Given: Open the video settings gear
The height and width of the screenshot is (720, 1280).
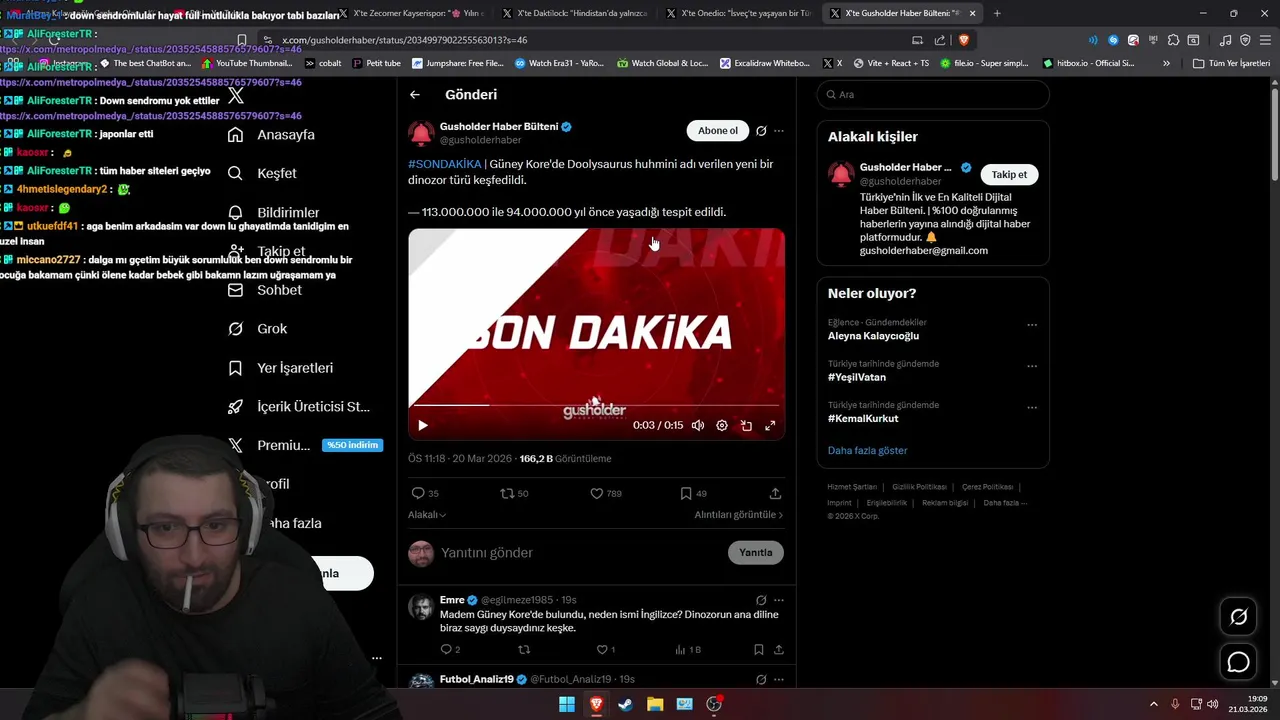Looking at the screenshot, I should pyautogui.click(x=722, y=425).
